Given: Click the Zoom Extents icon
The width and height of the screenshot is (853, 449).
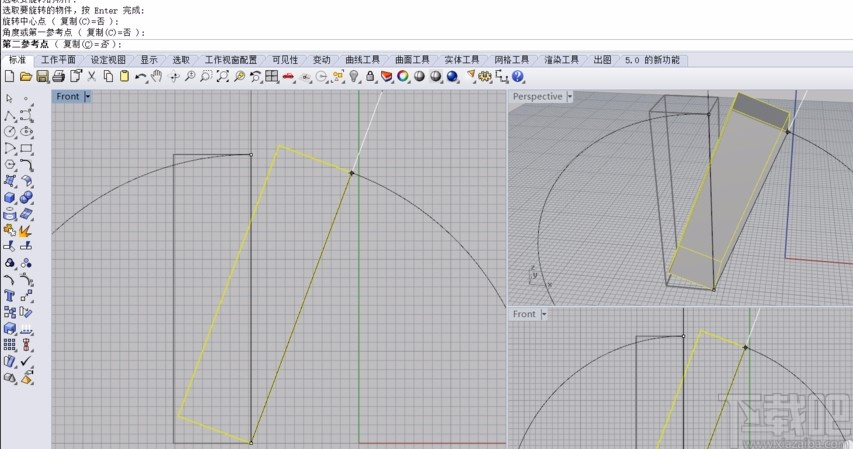Looking at the screenshot, I should tap(222, 77).
